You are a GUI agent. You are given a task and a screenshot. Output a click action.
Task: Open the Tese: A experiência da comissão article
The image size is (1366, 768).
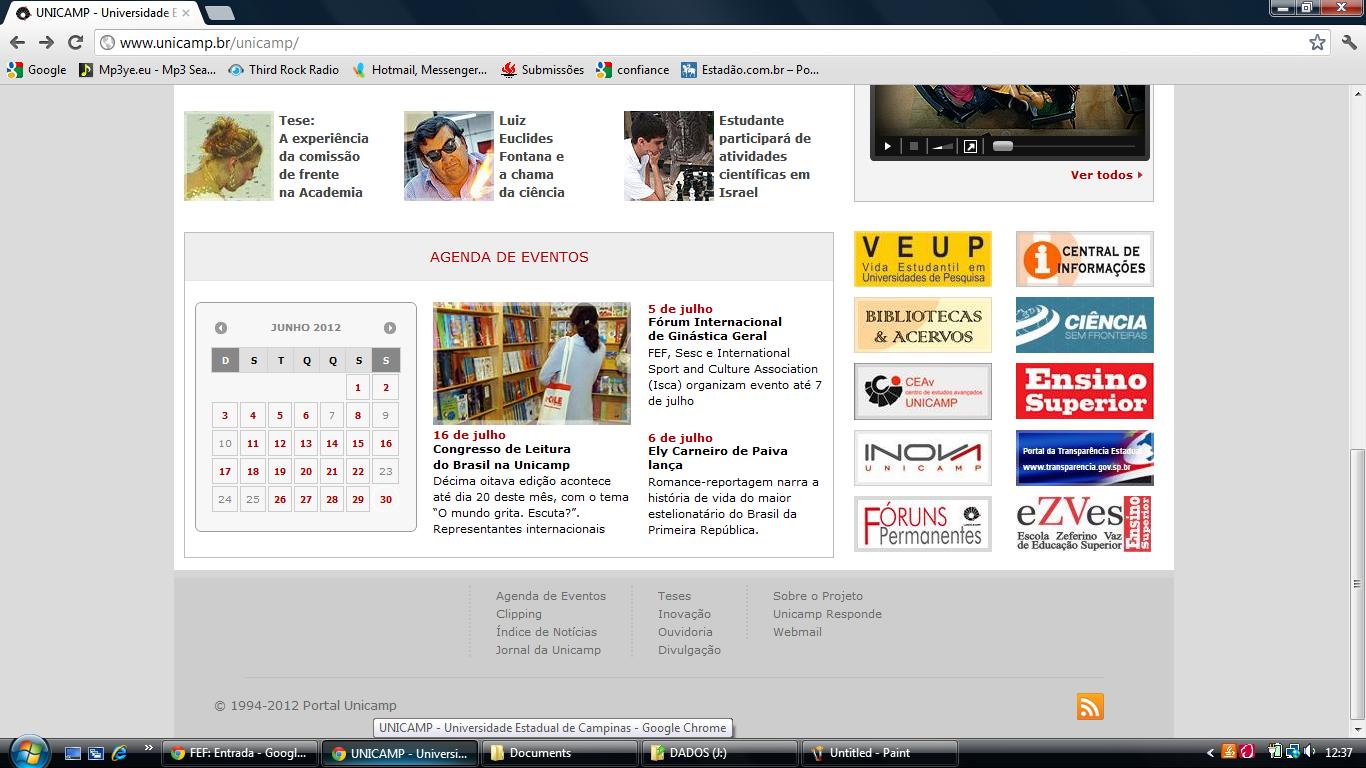click(324, 156)
